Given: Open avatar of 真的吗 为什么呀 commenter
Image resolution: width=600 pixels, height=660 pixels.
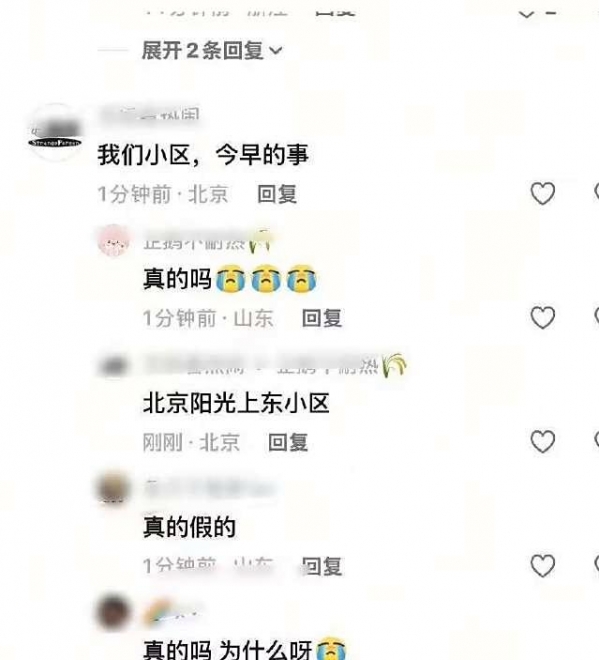Looking at the screenshot, I should [x=113, y=612].
